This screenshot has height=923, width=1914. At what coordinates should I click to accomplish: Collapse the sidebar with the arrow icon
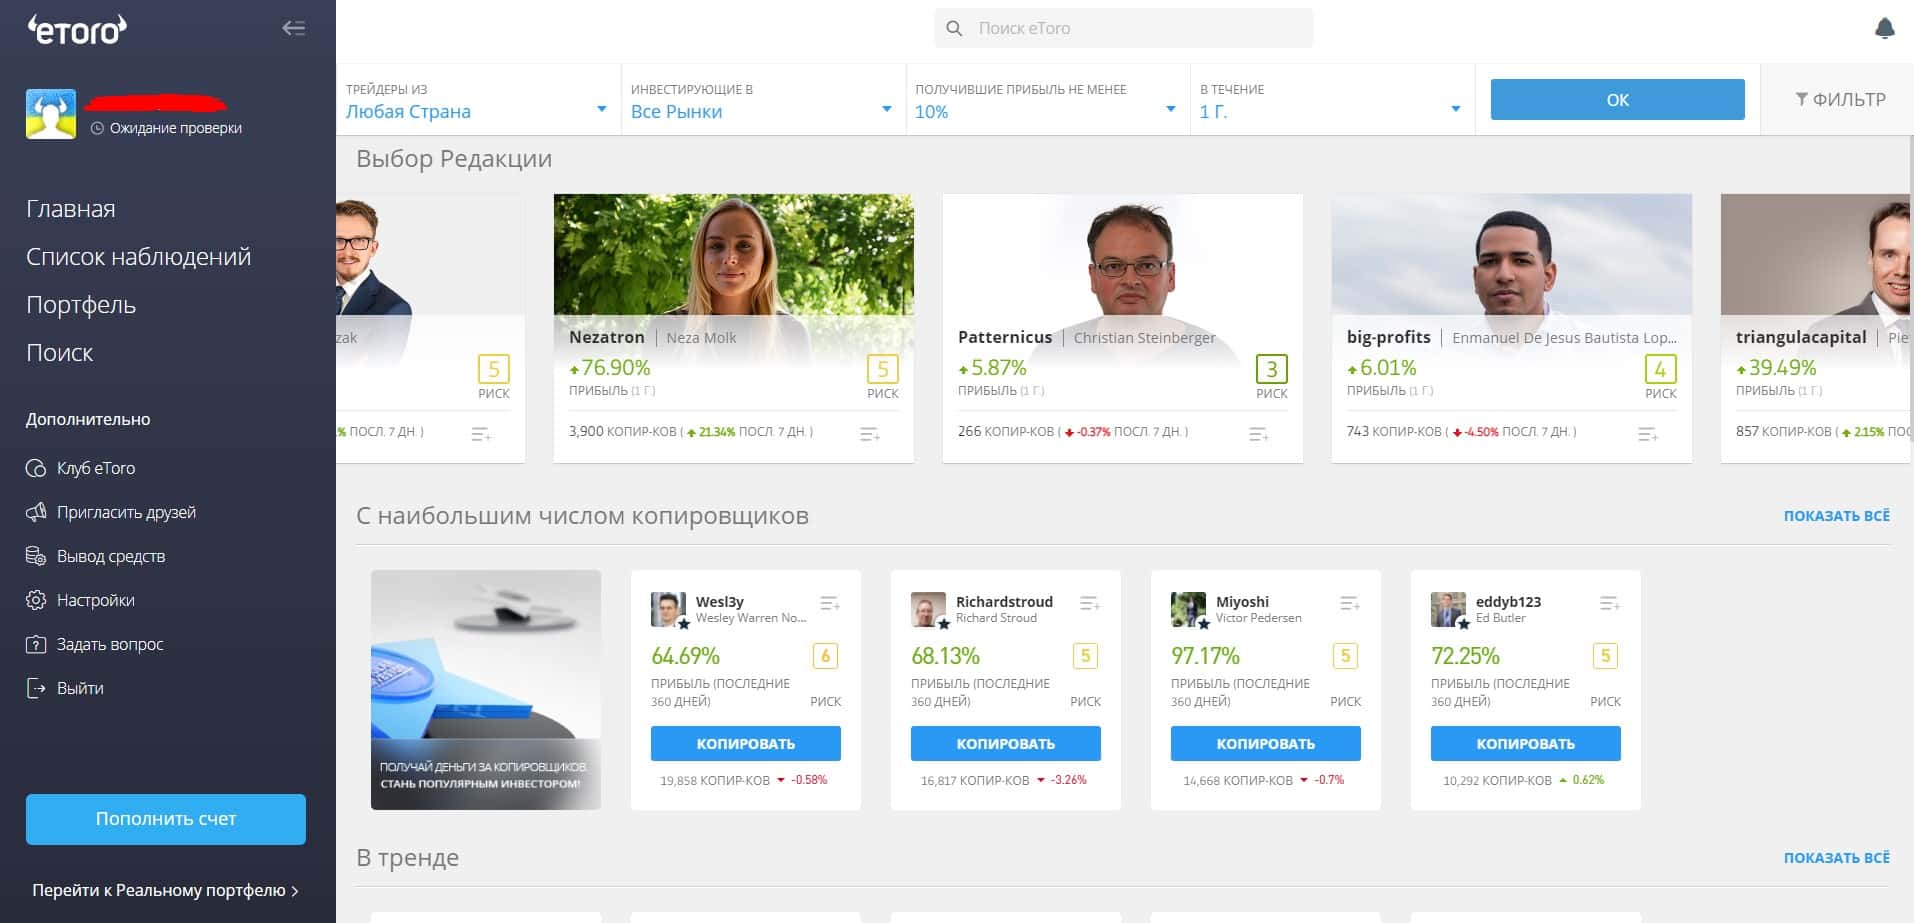coord(294,28)
